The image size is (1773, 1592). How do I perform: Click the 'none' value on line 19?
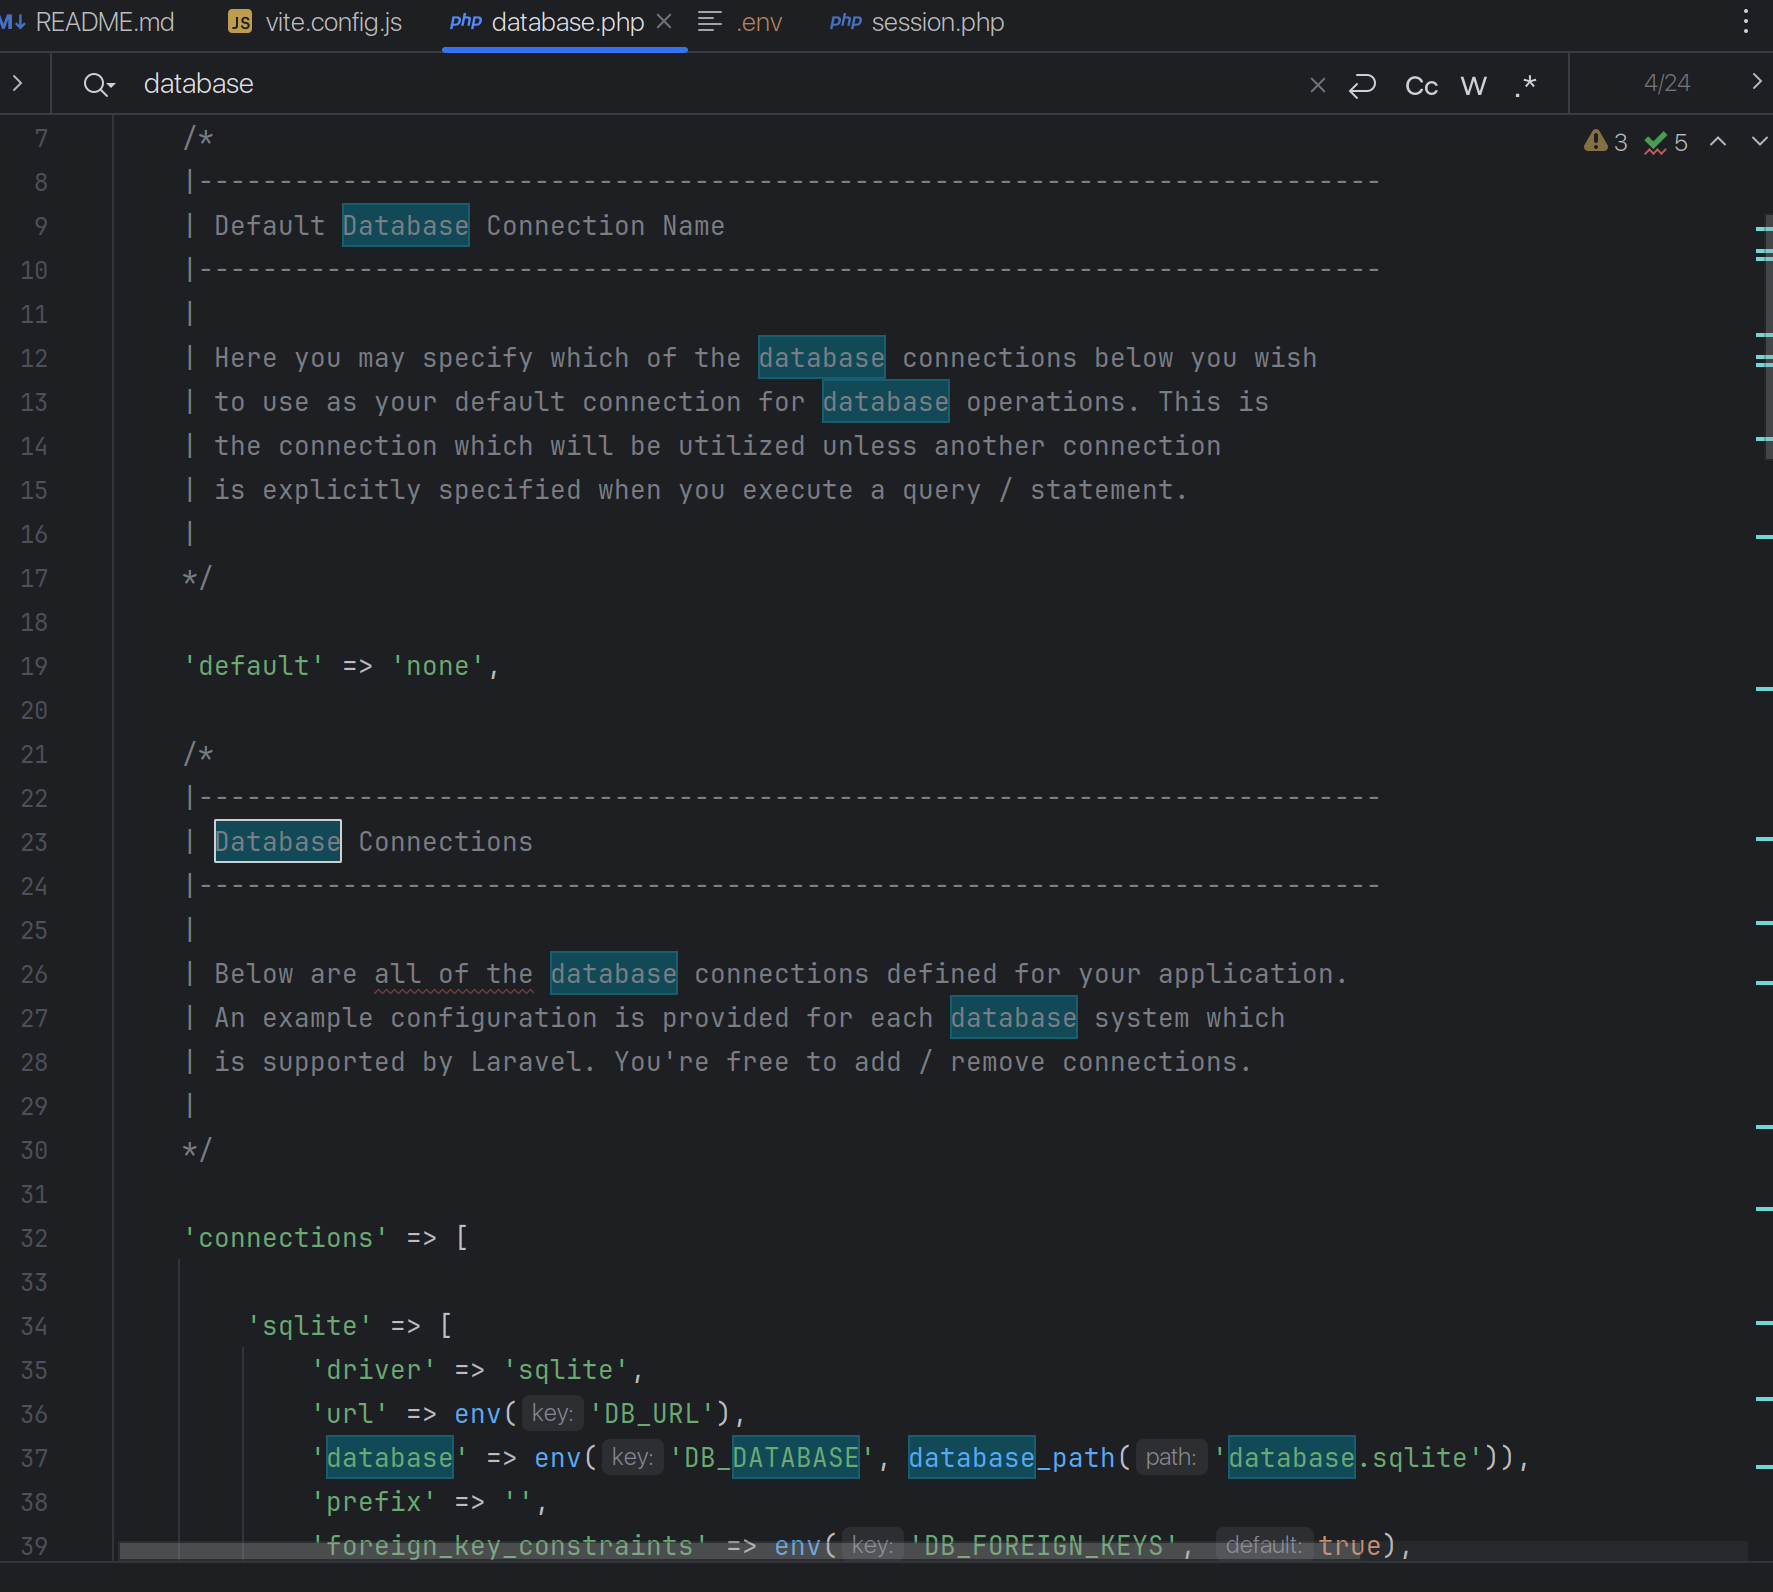tap(438, 666)
